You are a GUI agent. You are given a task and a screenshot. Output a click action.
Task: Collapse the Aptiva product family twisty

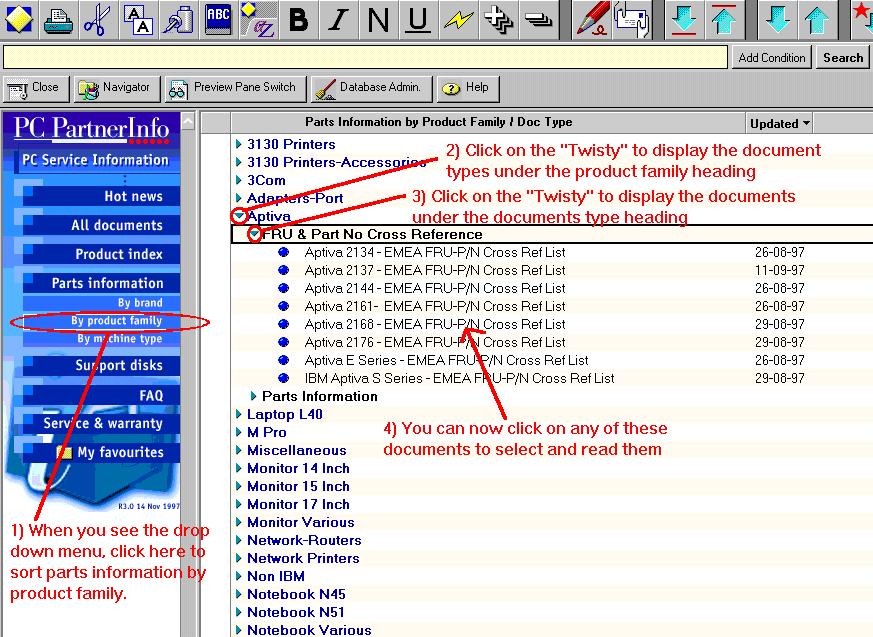(x=238, y=216)
